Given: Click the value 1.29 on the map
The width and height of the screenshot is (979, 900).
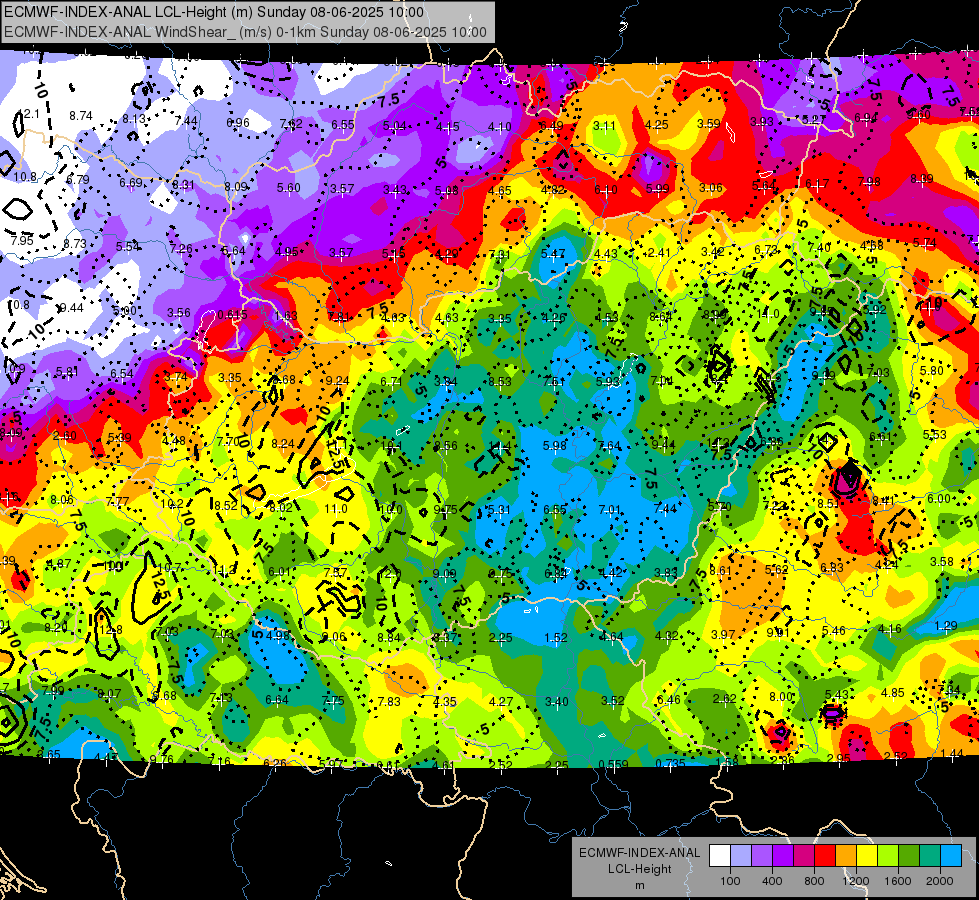Looking at the screenshot, I should coord(946,625).
